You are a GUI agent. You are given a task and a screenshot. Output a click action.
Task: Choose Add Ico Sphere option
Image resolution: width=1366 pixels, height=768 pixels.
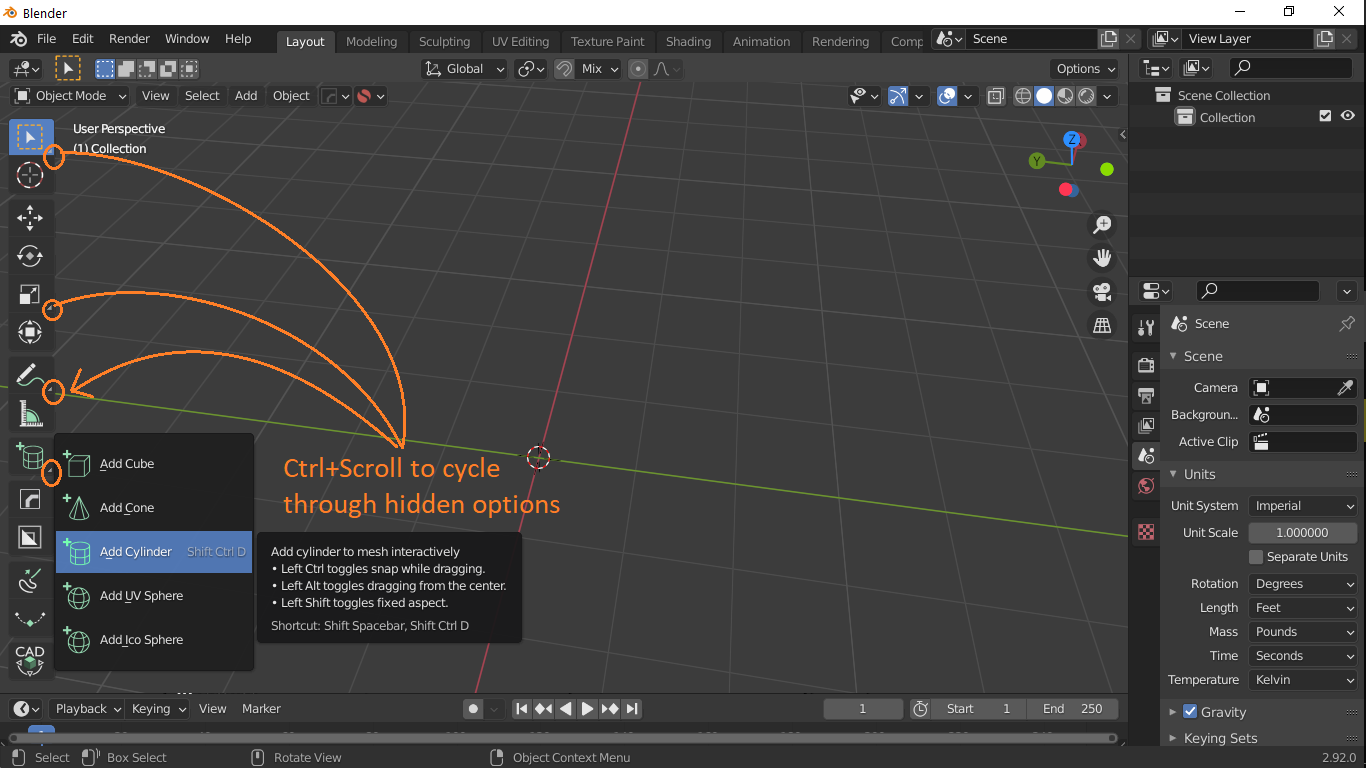[154, 640]
